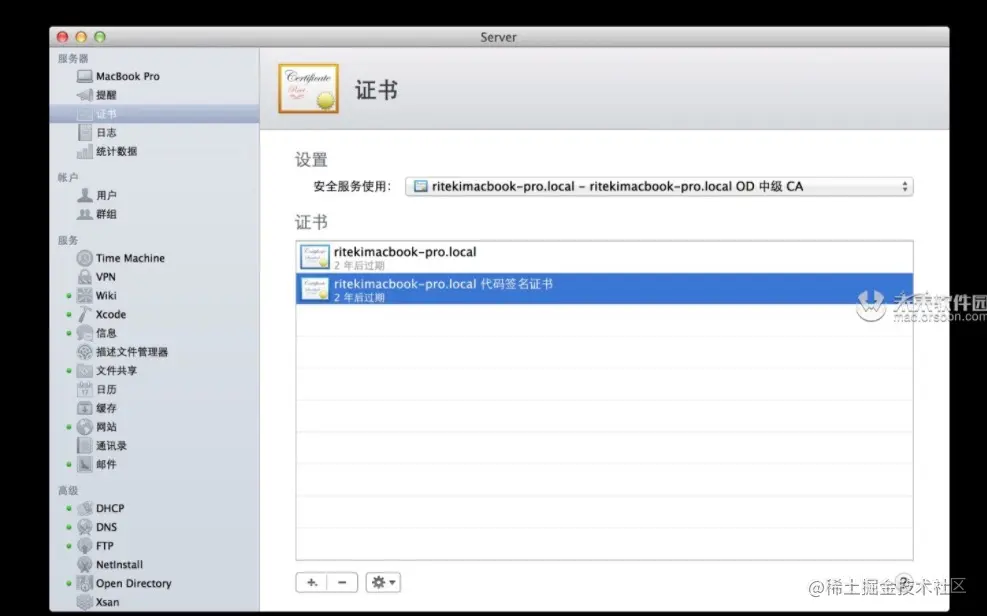Open the 文件共享 file sharing service
This screenshot has width=987, height=616.
click(x=107, y=371)
